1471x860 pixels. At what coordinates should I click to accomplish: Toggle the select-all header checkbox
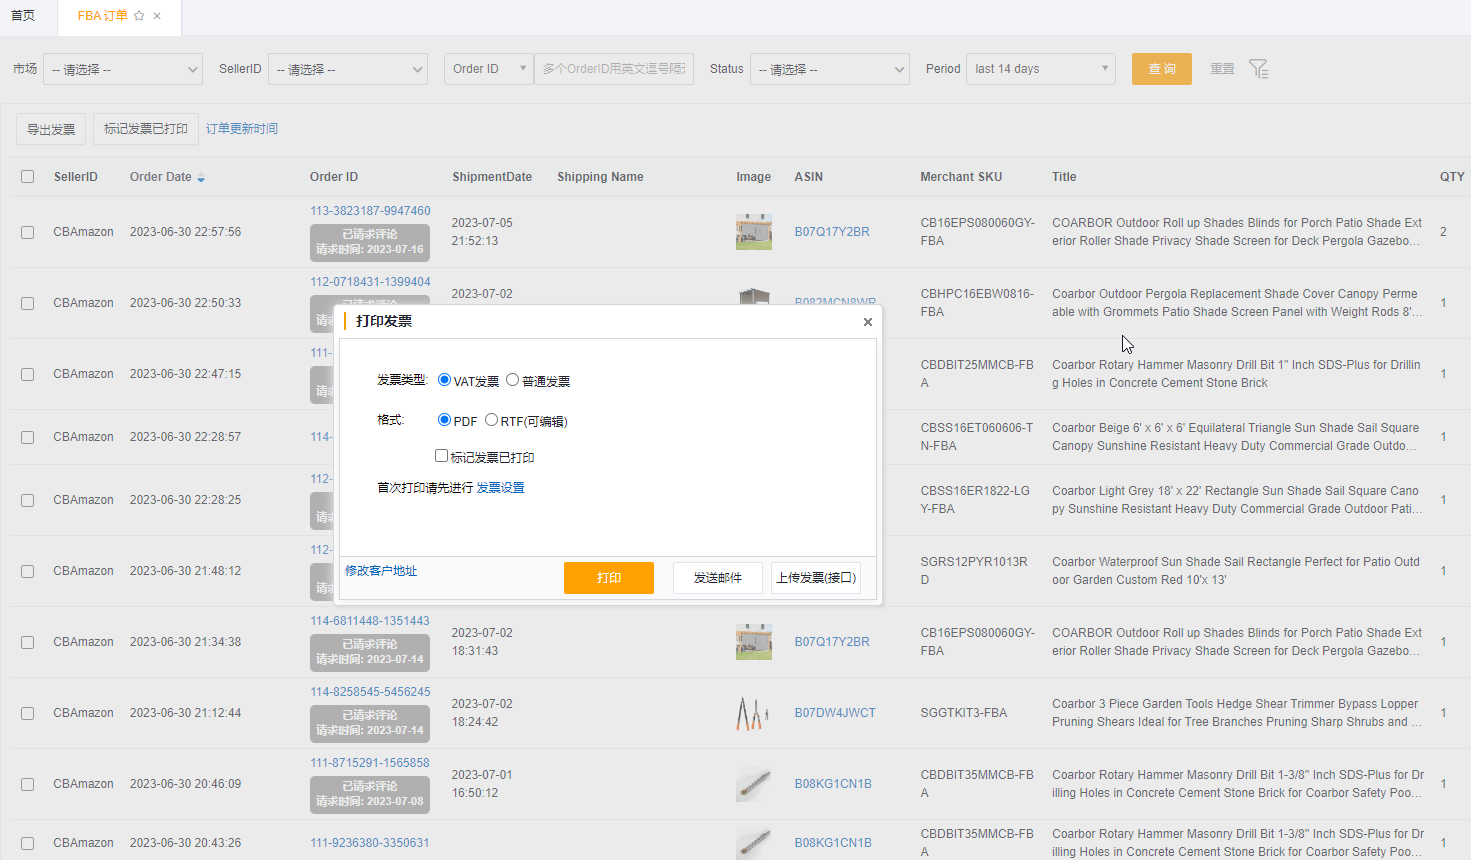point(28,177)
